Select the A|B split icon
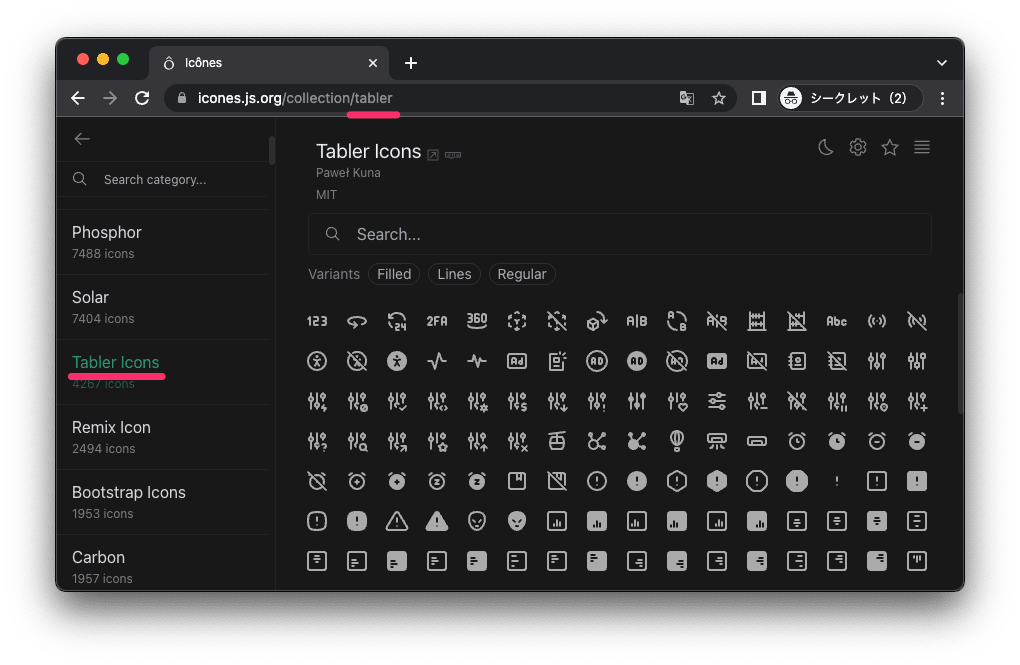The image size is (1020, 665). [637, 321]
